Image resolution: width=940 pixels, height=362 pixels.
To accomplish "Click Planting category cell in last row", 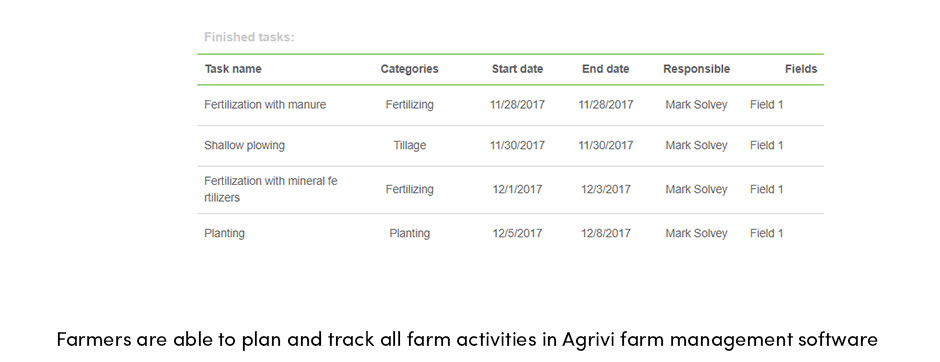I will pyautogui.click(x=409, y=234).
